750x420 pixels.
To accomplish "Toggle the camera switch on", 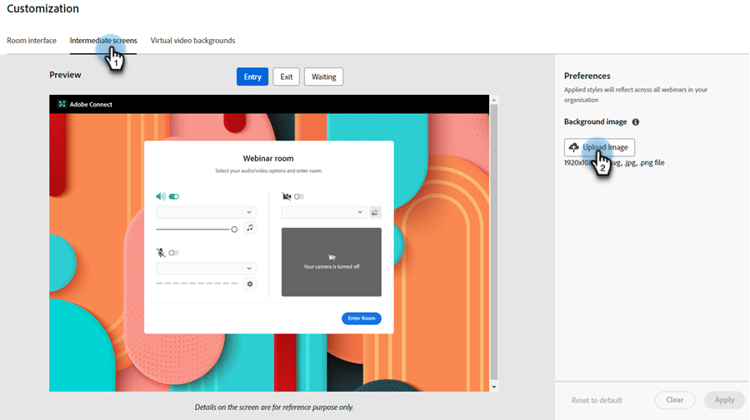I will point(299,197).
